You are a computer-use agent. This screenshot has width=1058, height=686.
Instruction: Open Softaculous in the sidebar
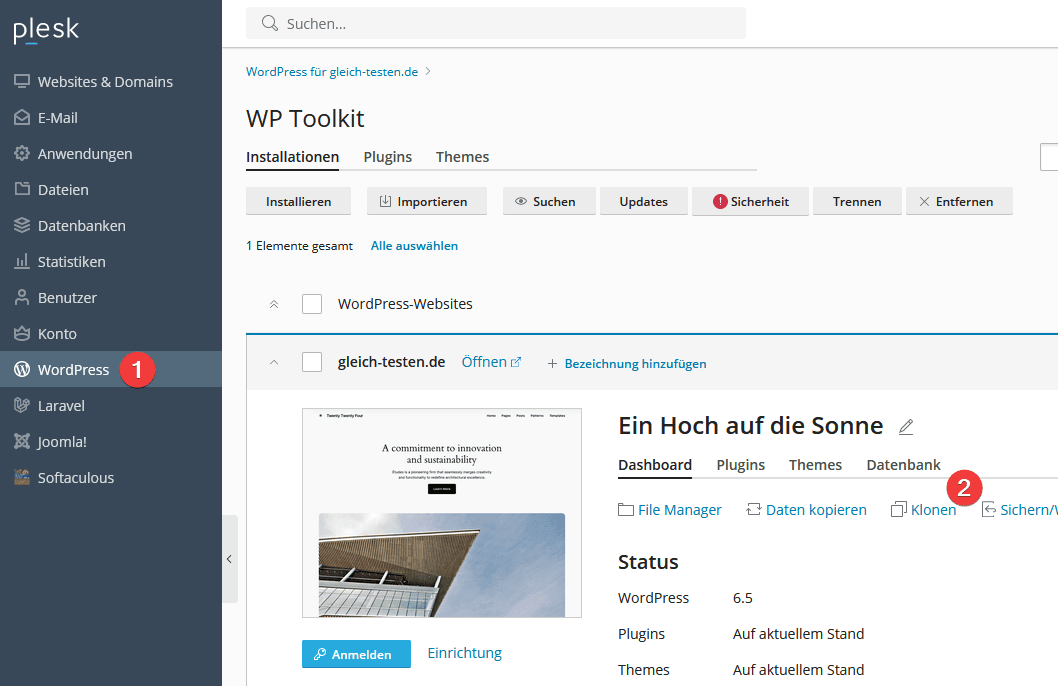point(21,478)
